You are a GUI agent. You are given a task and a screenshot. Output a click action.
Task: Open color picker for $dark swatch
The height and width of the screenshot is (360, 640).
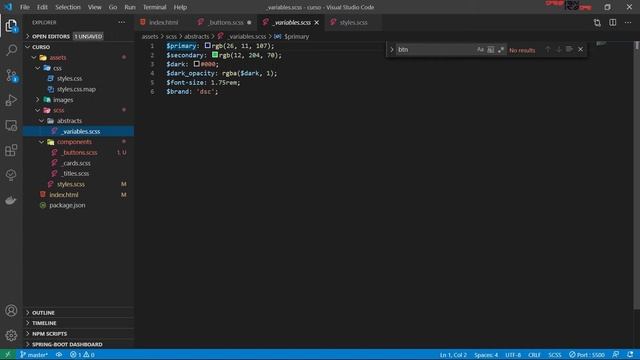tap(197, 64)
